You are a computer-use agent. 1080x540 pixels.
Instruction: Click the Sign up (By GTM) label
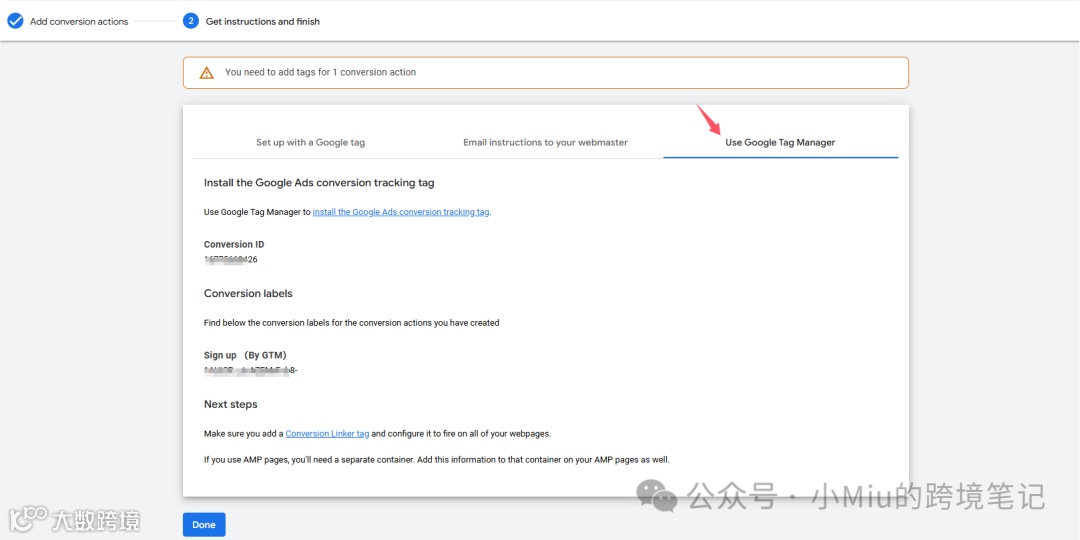pos(245,355)
